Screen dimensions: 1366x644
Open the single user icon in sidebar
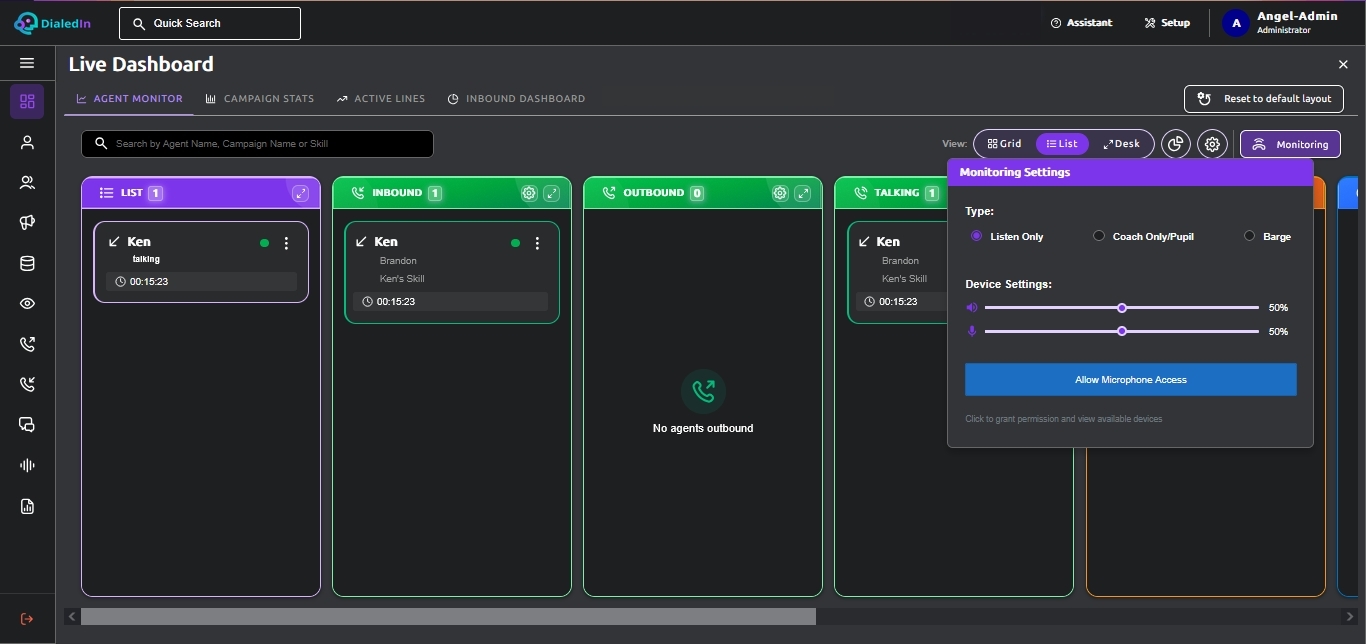(x=27, y=142)
